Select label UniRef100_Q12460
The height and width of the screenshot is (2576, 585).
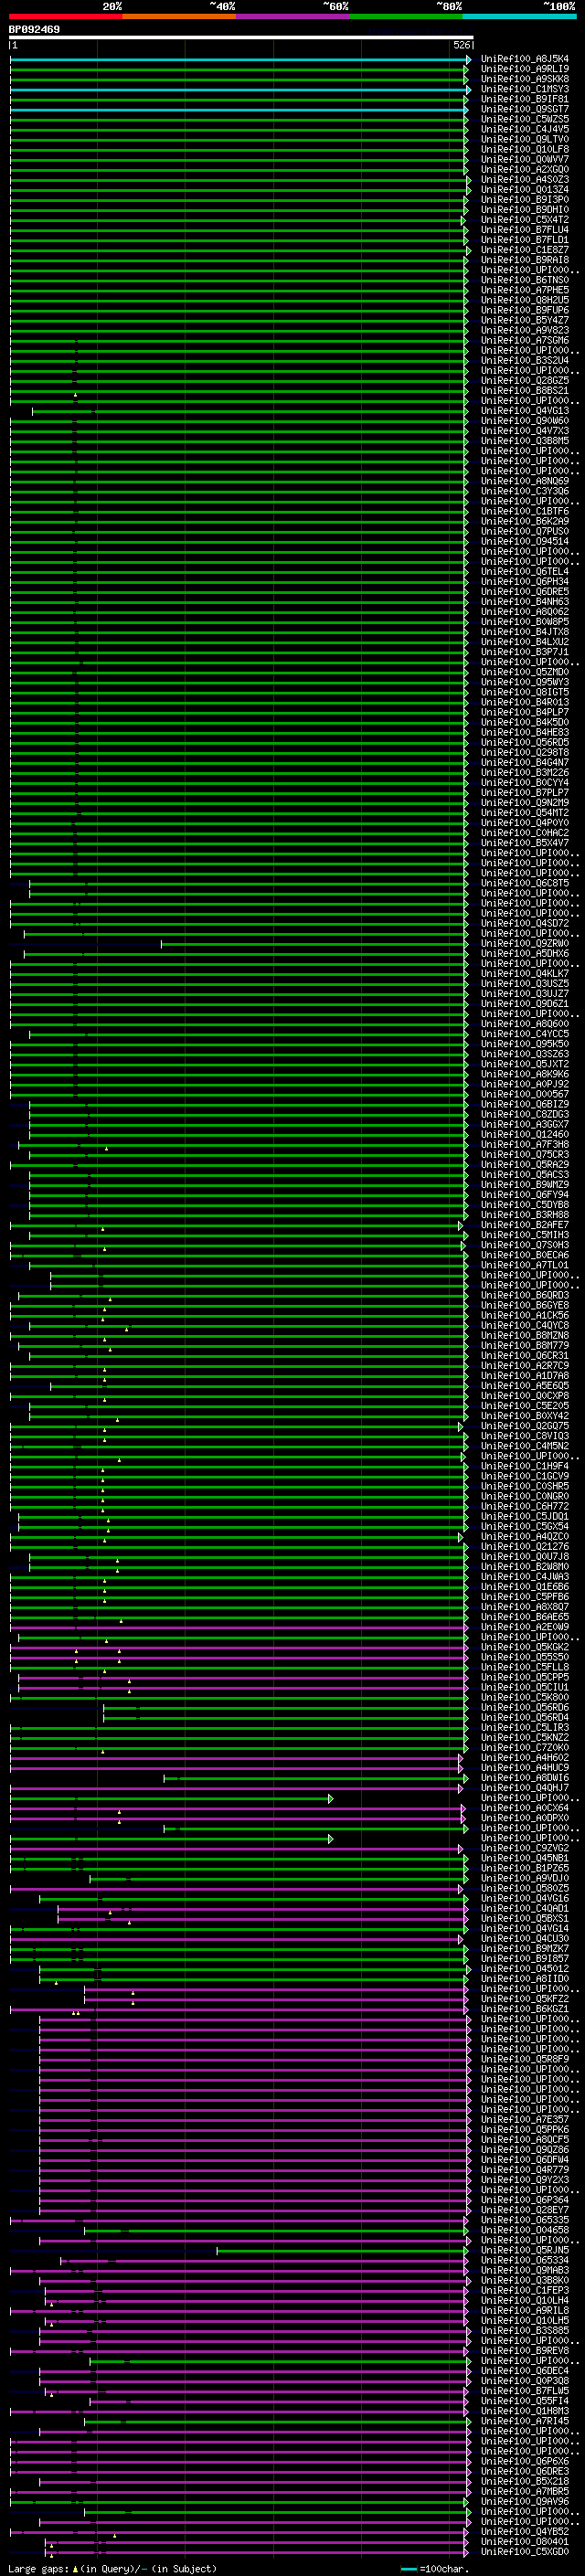(x=525, y=1134)
